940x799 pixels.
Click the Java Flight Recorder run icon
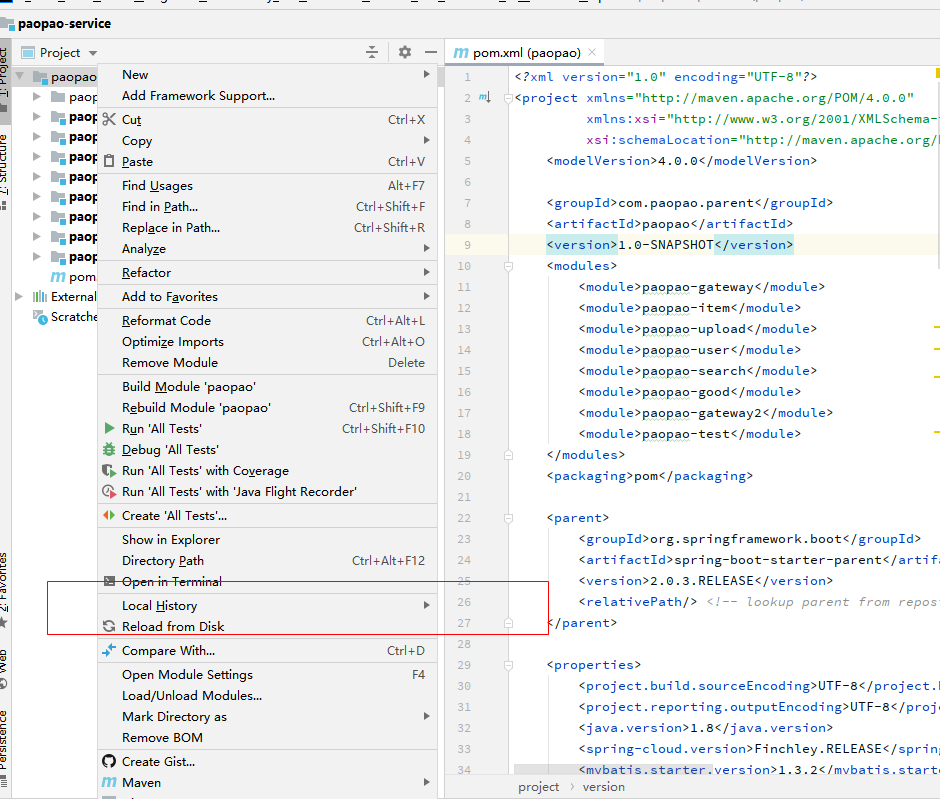109,492
